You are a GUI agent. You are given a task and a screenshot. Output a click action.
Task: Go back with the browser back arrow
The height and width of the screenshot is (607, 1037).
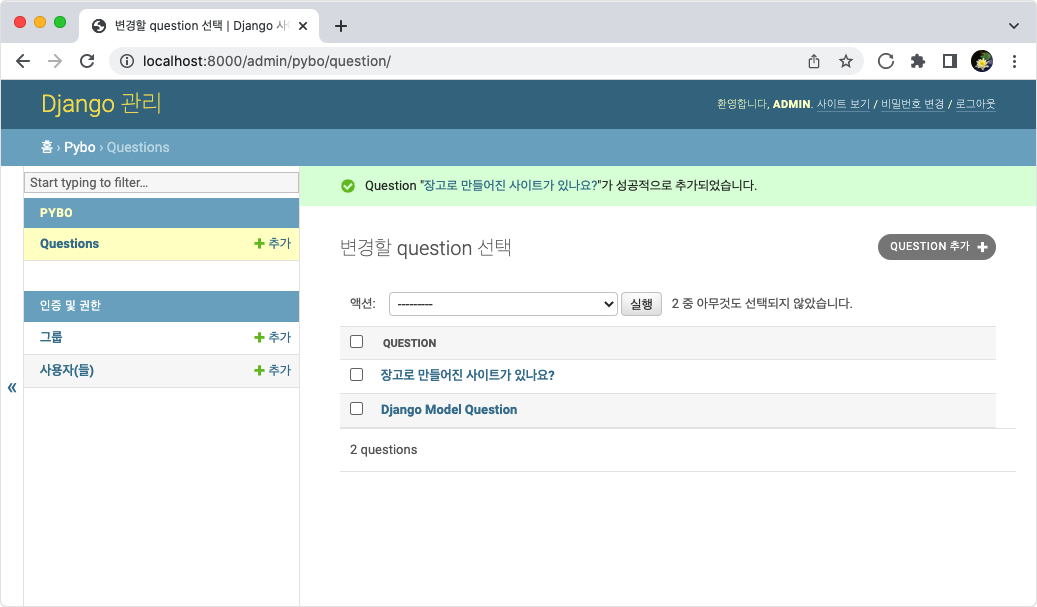pos(23,61)
